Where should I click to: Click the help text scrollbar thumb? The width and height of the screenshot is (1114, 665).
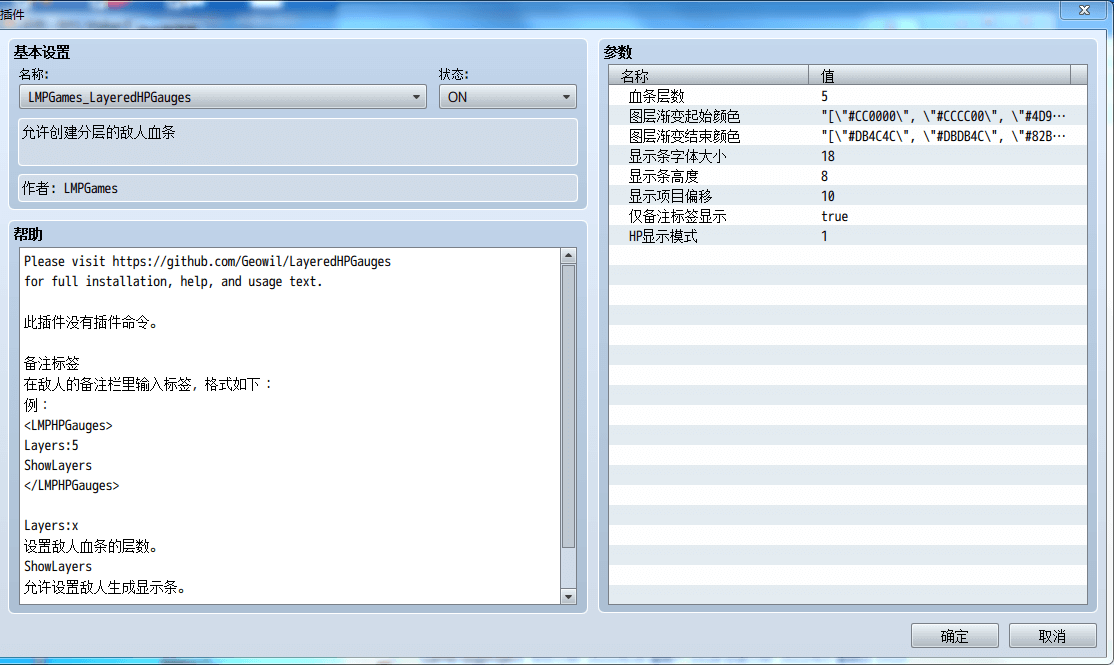point(568,406)
